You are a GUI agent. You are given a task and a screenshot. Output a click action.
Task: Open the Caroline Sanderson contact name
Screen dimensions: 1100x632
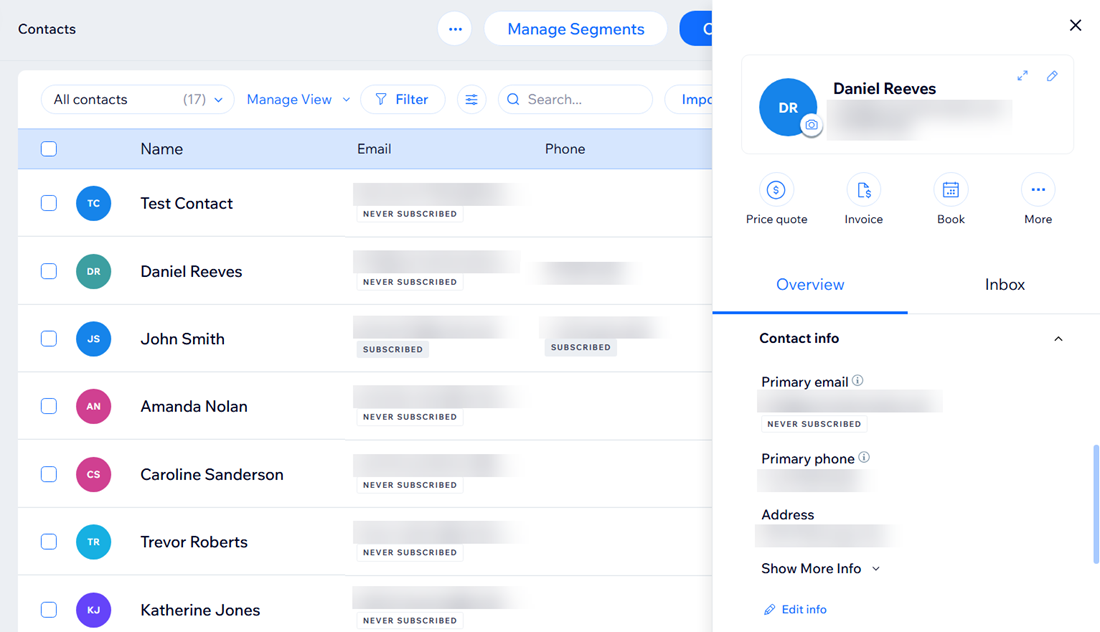(212, 474)
